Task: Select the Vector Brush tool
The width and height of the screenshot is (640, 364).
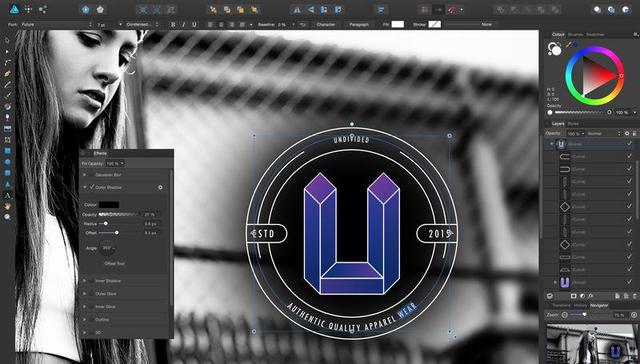Action: [x=7, y=96]
